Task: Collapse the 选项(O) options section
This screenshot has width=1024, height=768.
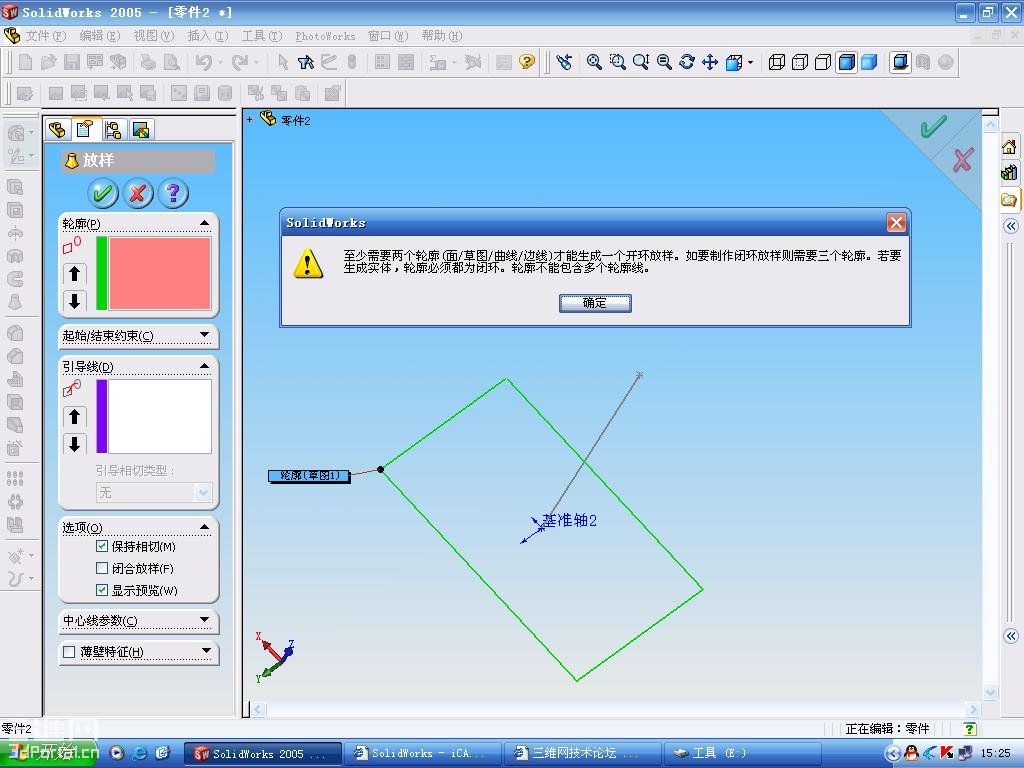Action: [204, 526]
